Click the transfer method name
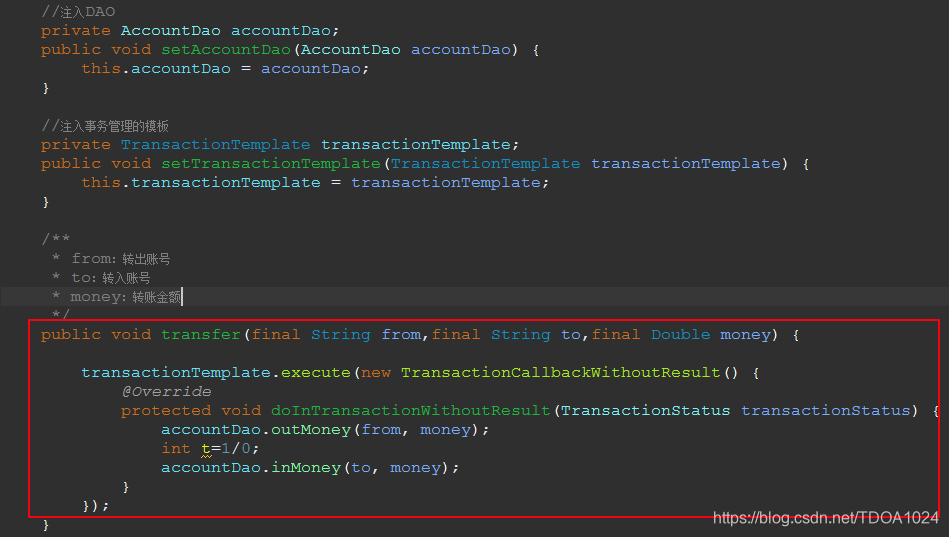The image size is (949, 537). pos(201,334)
